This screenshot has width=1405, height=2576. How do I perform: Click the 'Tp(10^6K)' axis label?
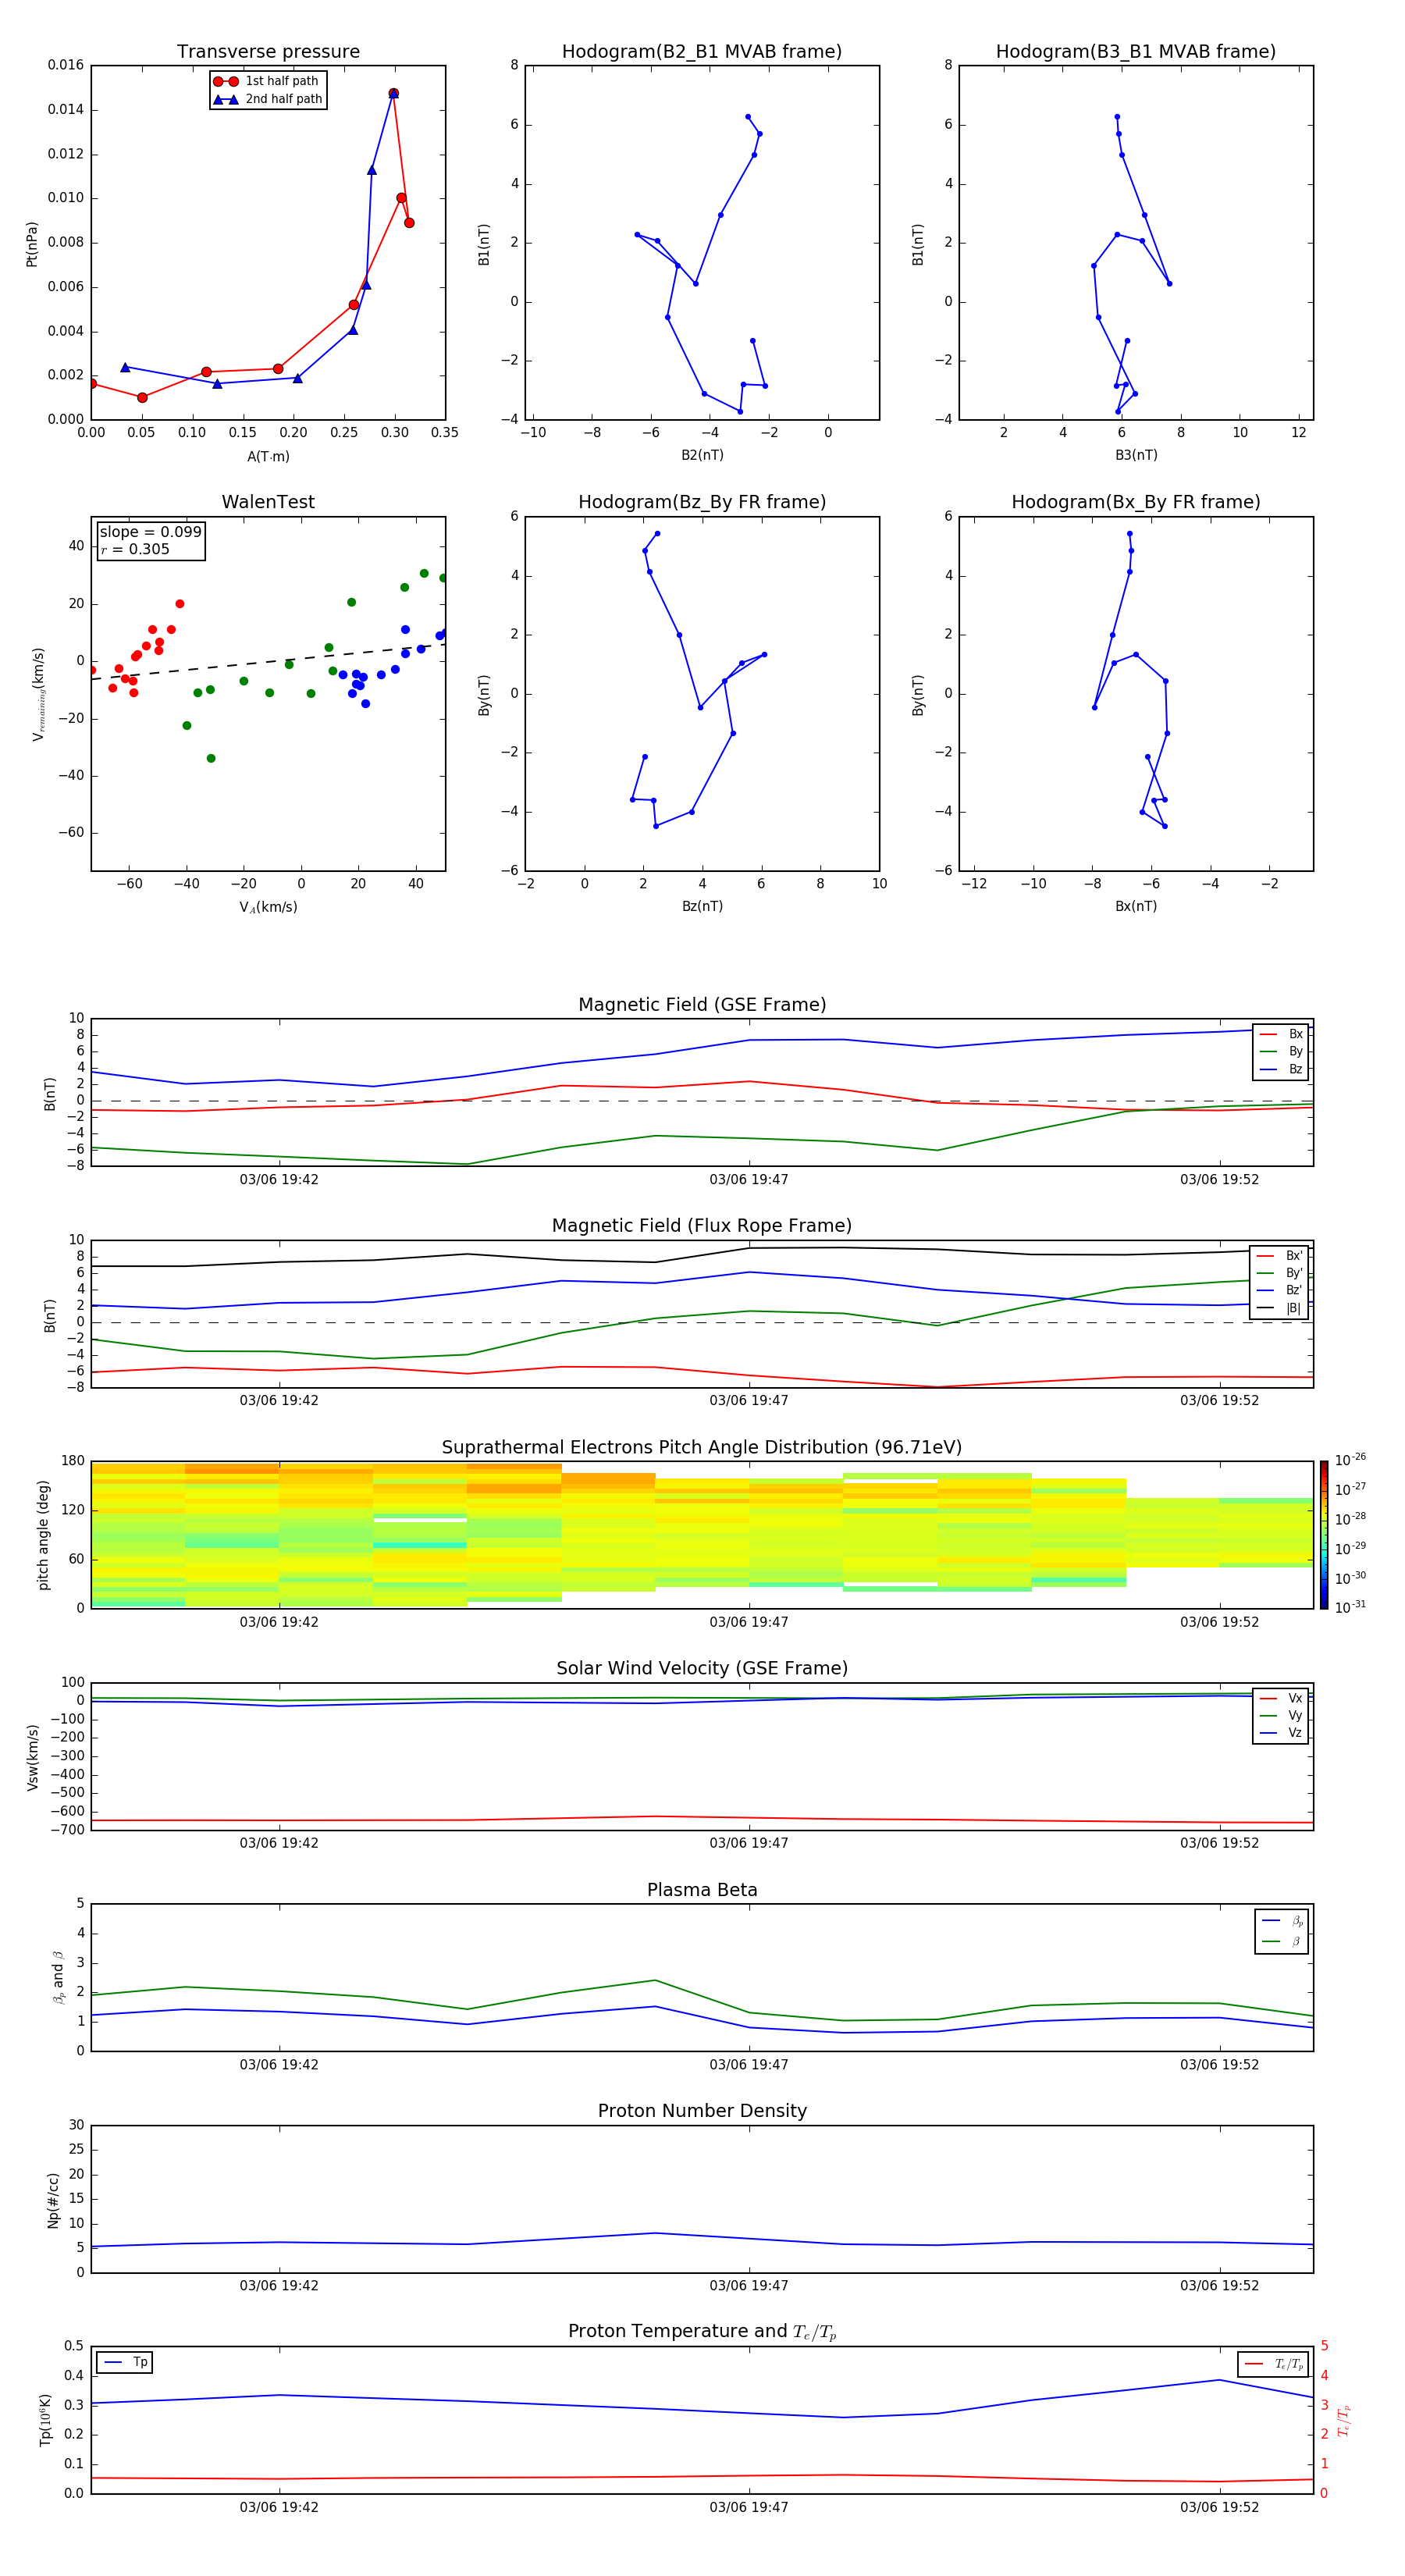coord(45,2420)
